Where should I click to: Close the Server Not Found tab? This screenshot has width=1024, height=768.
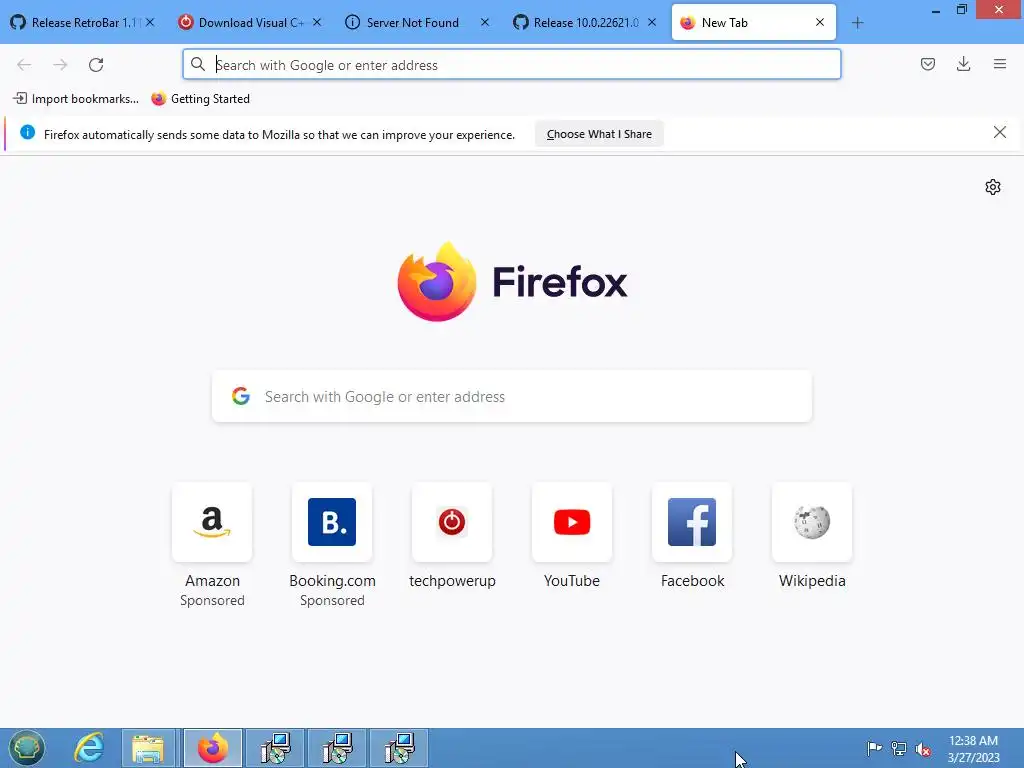pos(485,22)
